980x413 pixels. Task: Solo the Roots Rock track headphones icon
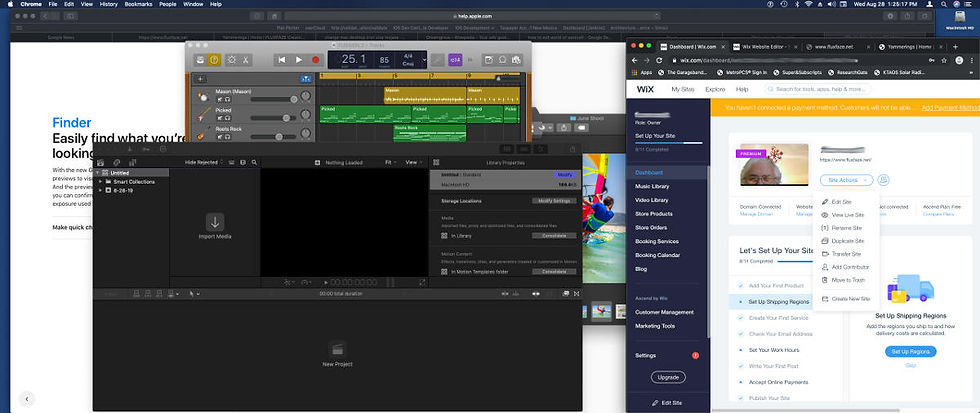click(228, 136)
